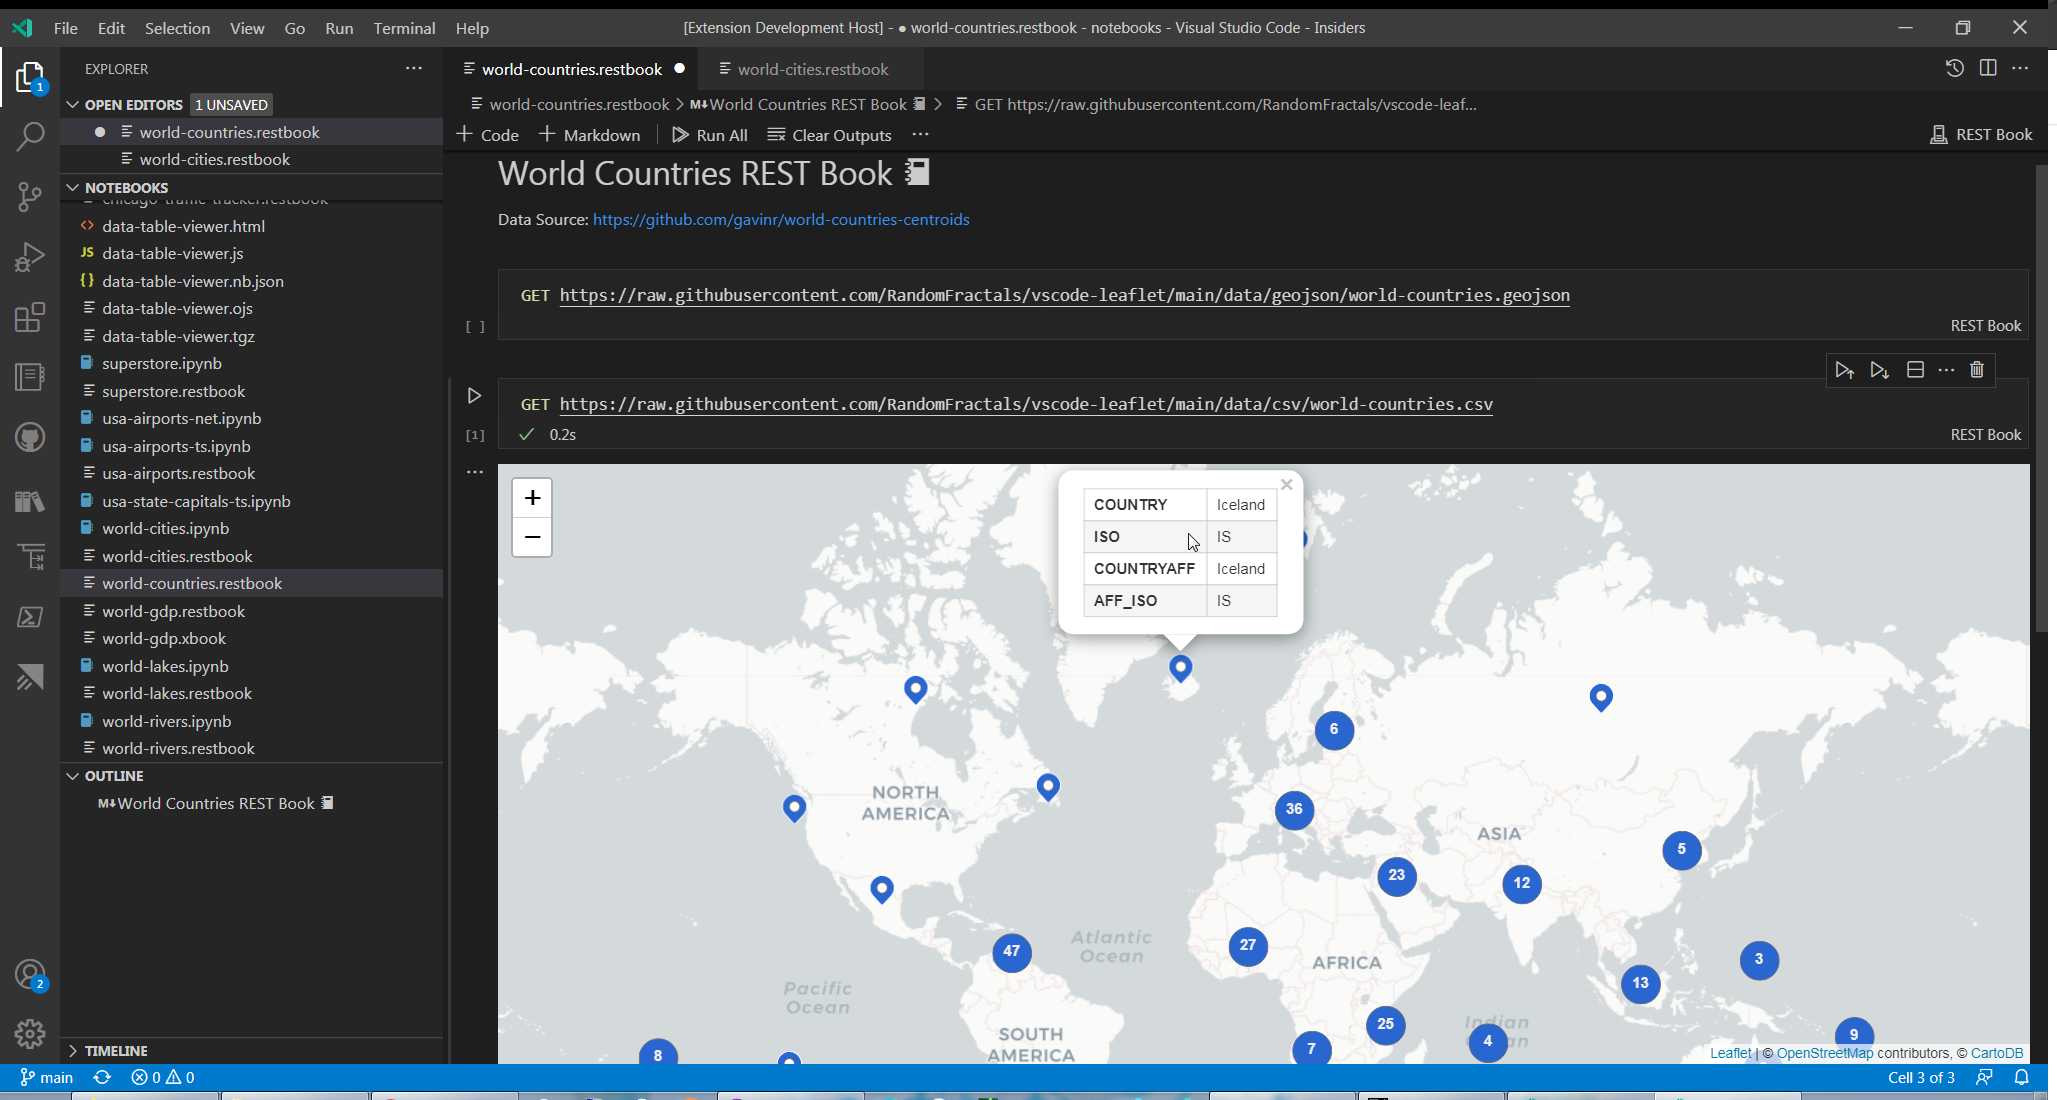Screen dimensions: 2057x1100
Task: Open the GitHub panel in the activity bar
Action: coord(30,437)
